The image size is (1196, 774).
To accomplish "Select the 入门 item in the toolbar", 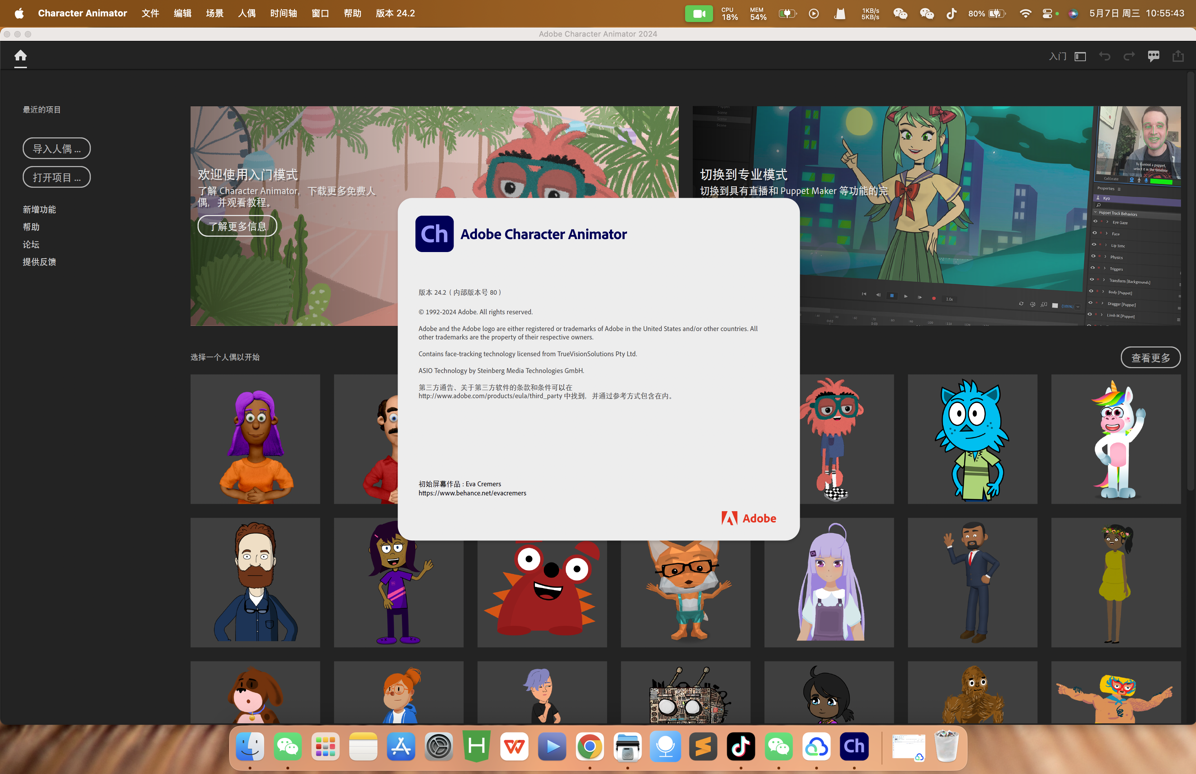I will tap(1056, 57).
